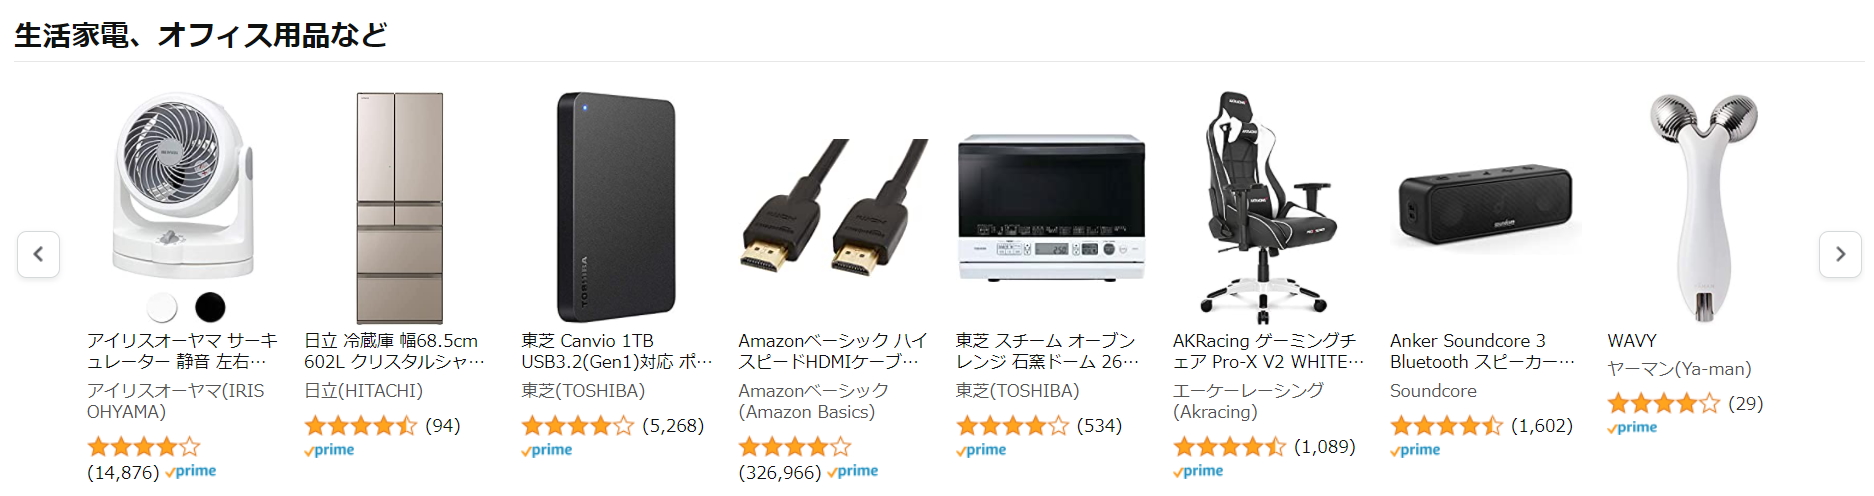The width and height of the screenshot is (1874, 496).
Task: Advance to the next carousel page
Action: pos(1840,254)
